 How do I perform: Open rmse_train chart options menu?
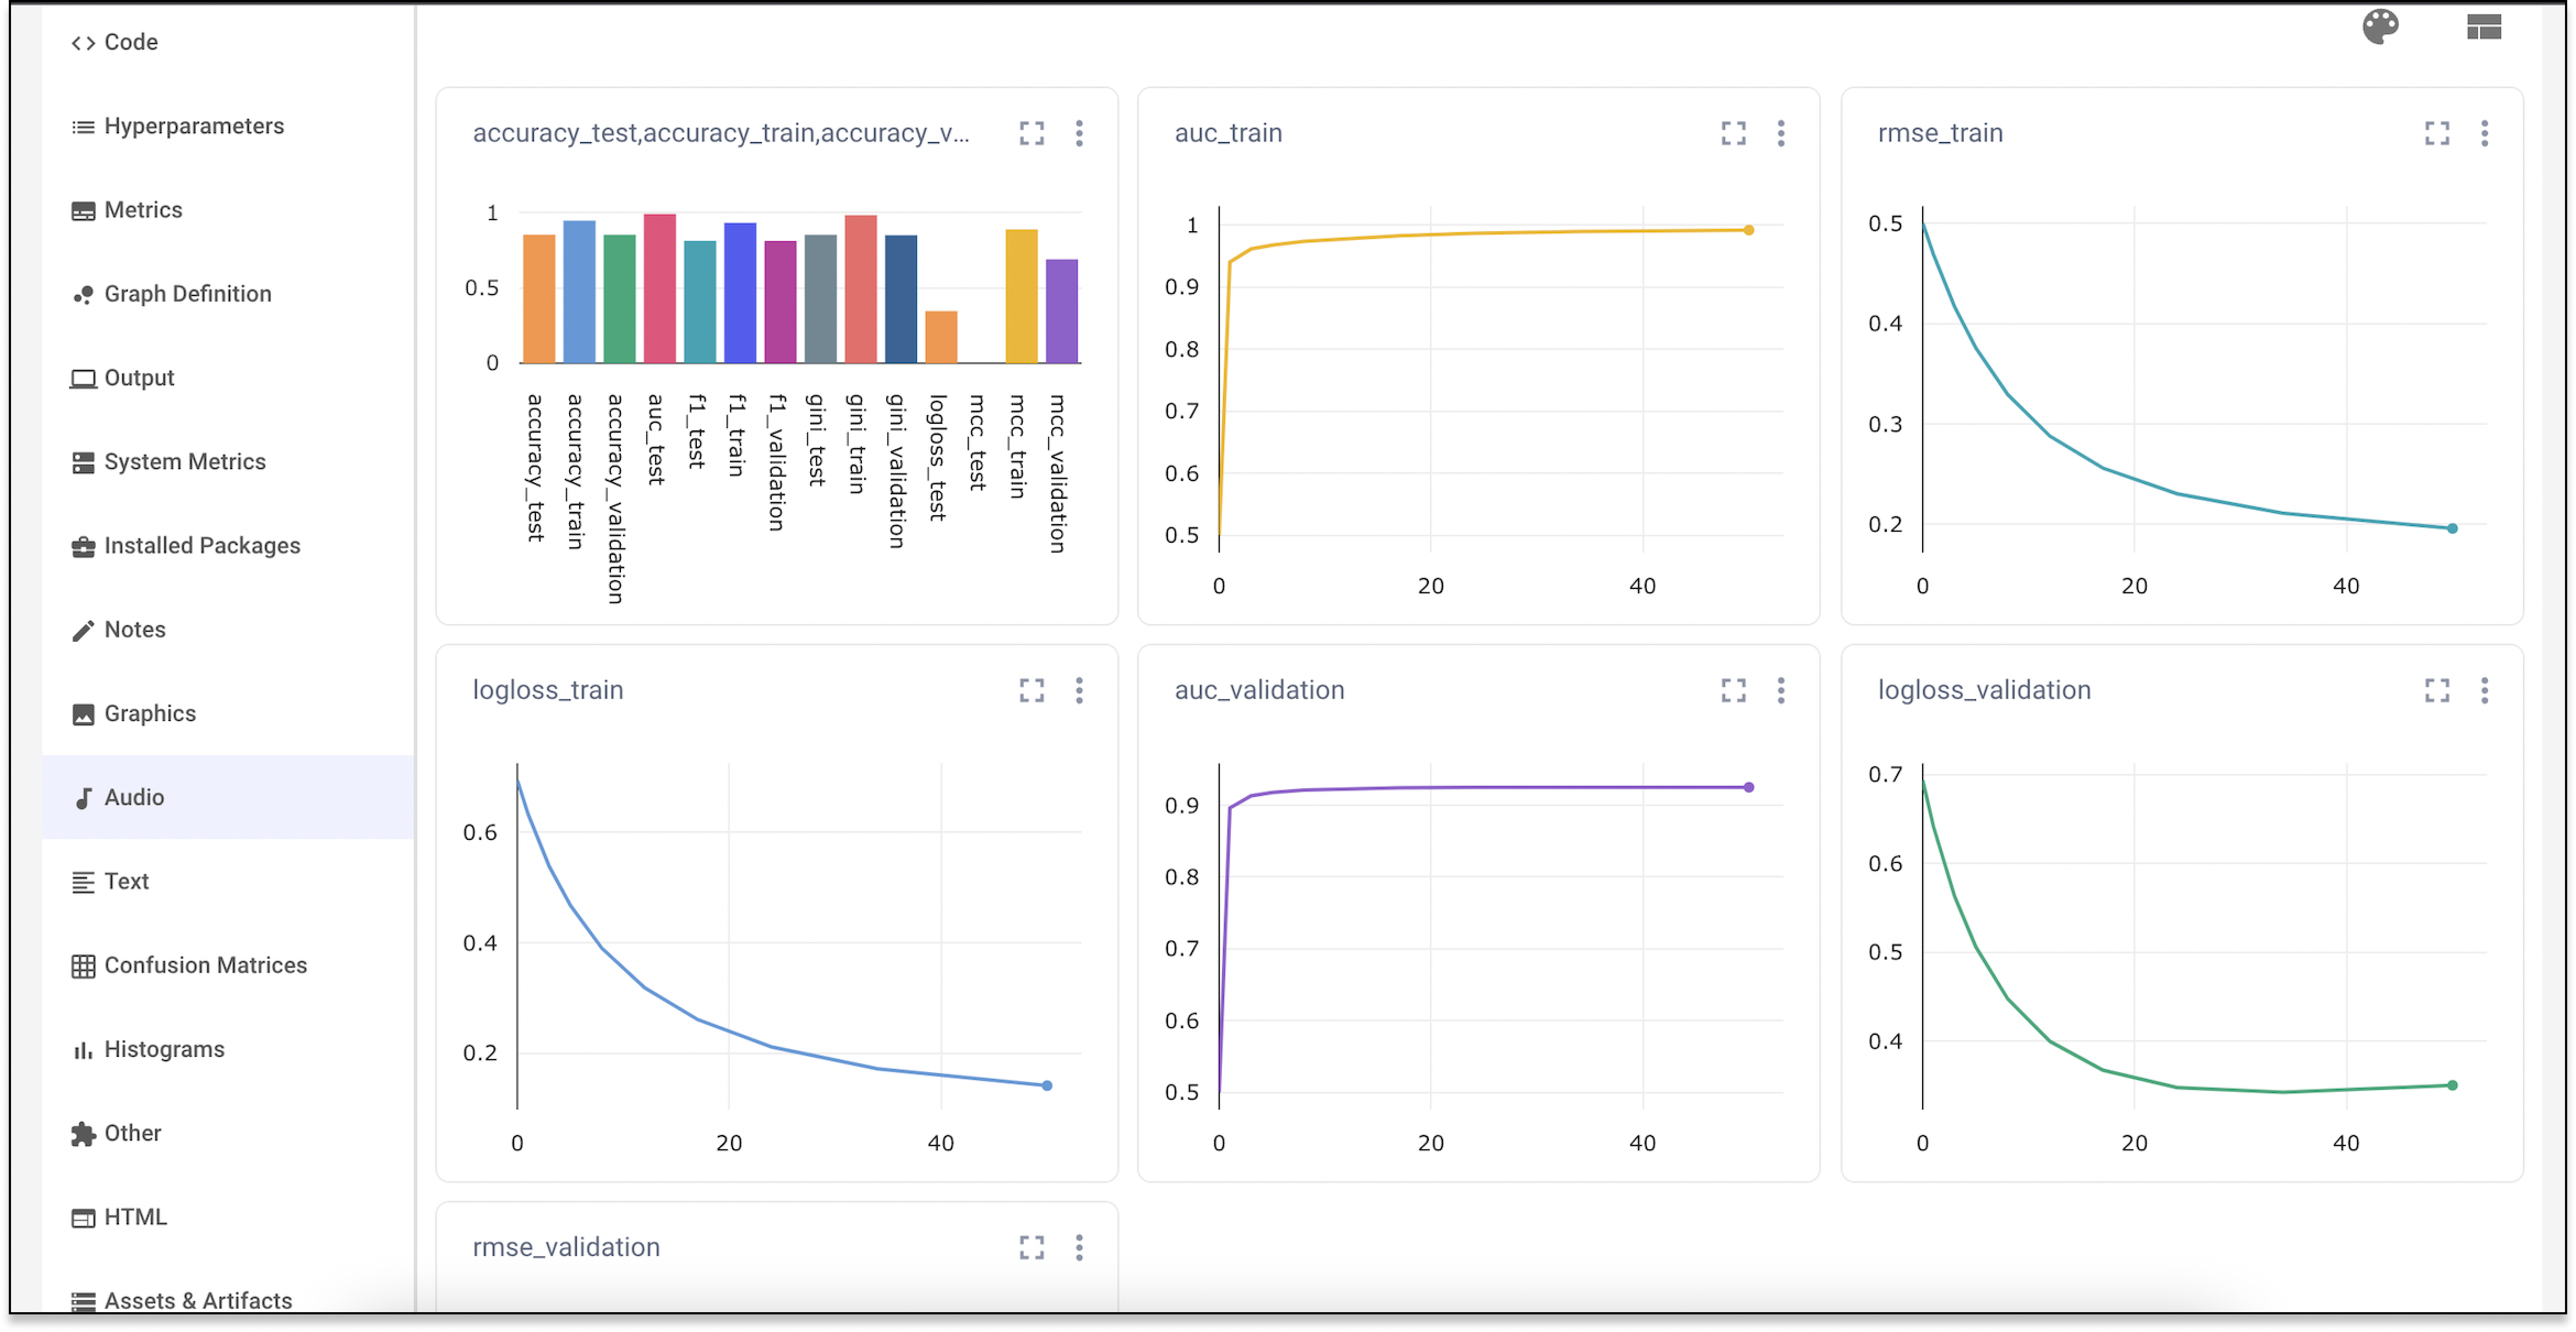point(2484,133)
